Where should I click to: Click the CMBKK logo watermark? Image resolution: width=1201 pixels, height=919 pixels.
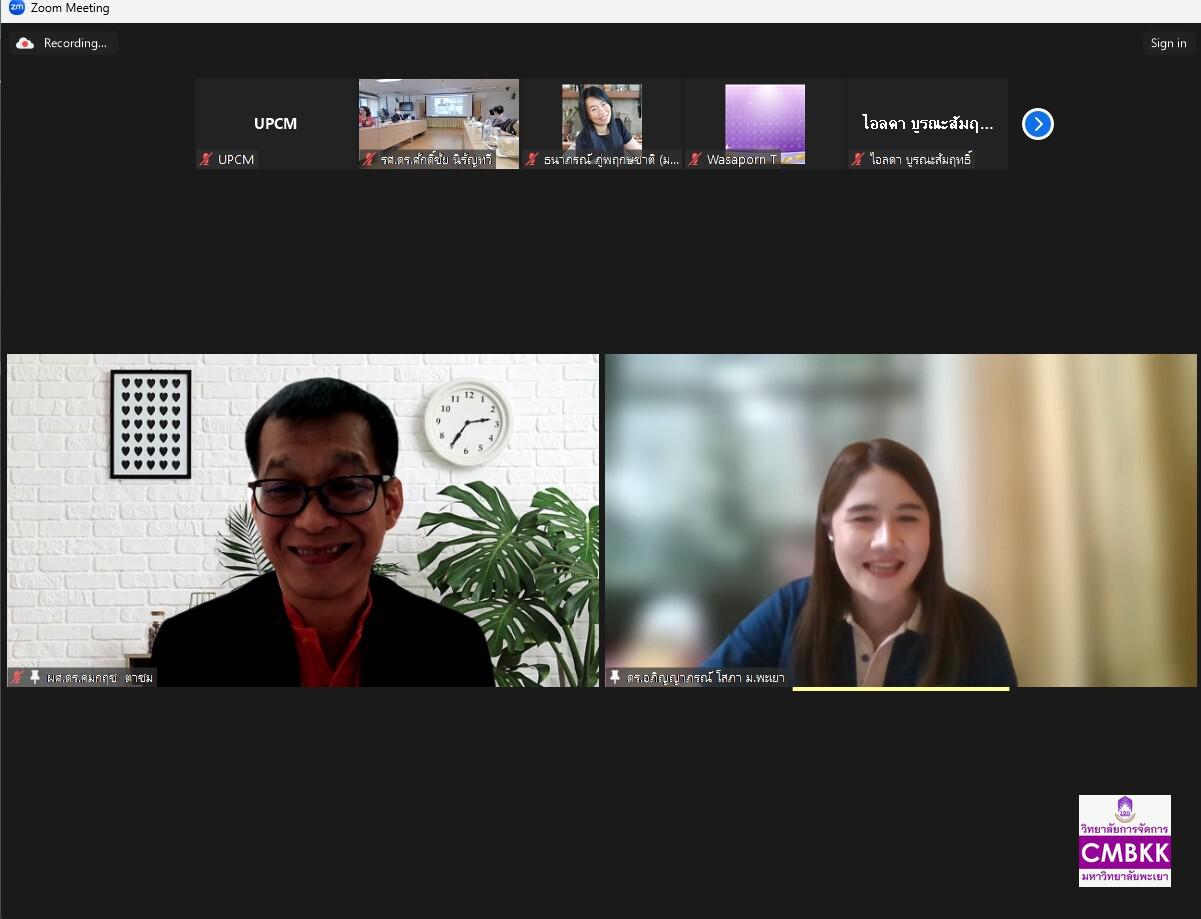[x=1124, y=840]
